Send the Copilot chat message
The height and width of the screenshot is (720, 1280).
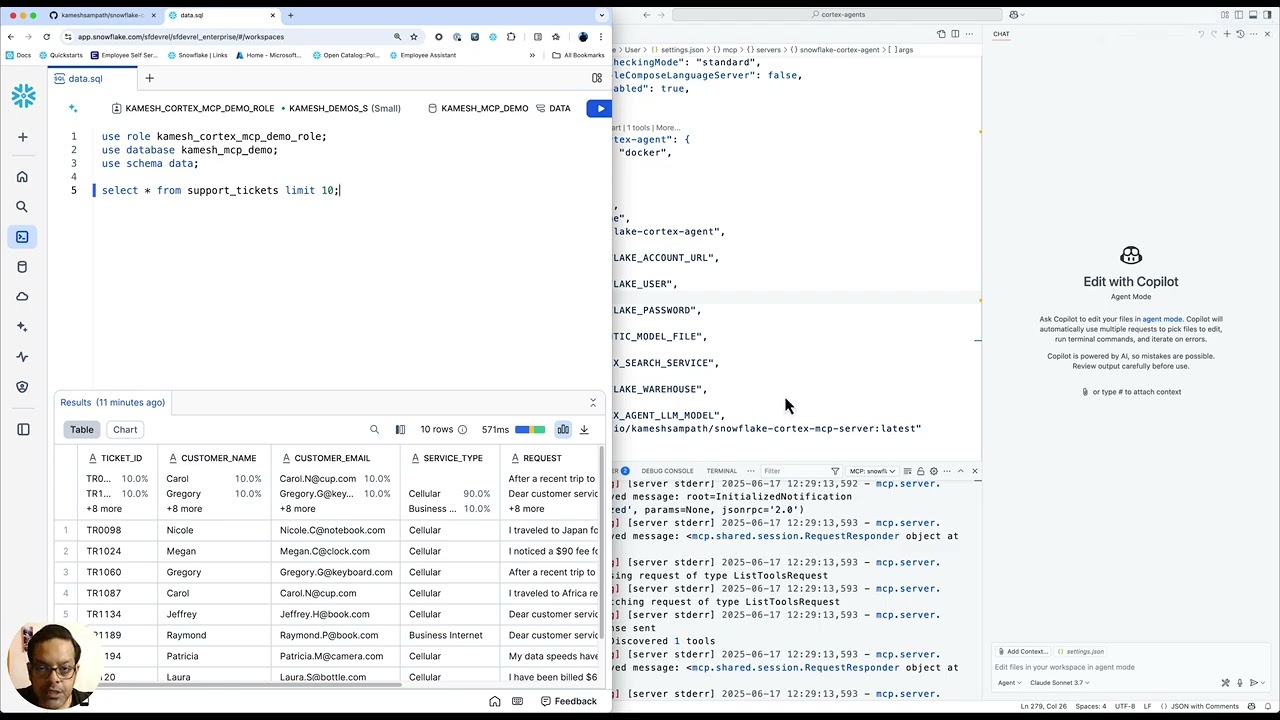[x=1254, y=683]
